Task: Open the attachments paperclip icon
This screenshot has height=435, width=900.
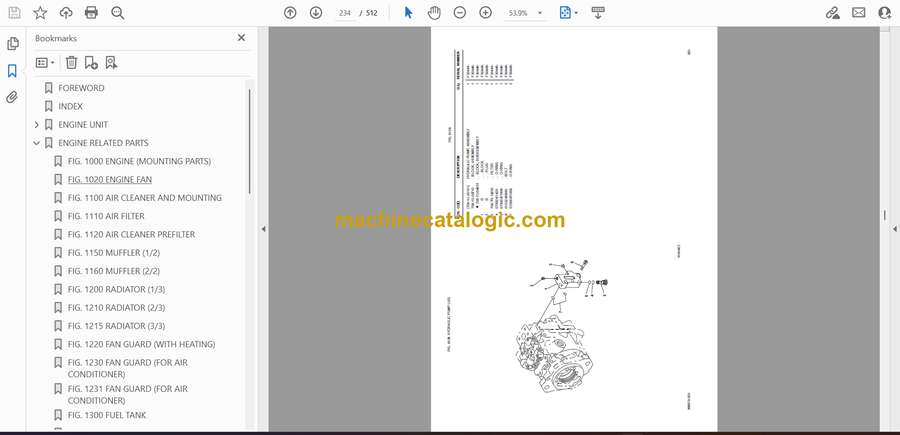Action: pyautogui.click(x=12, y=97)
